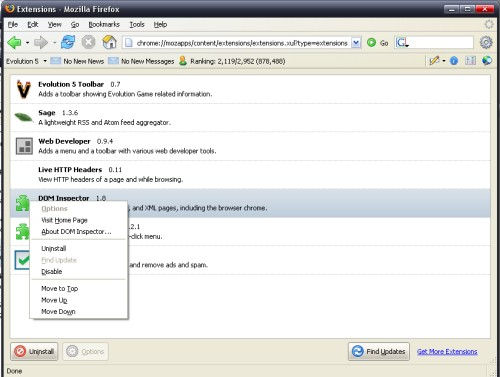Click inside the URL address field

[x=242, y=43]
